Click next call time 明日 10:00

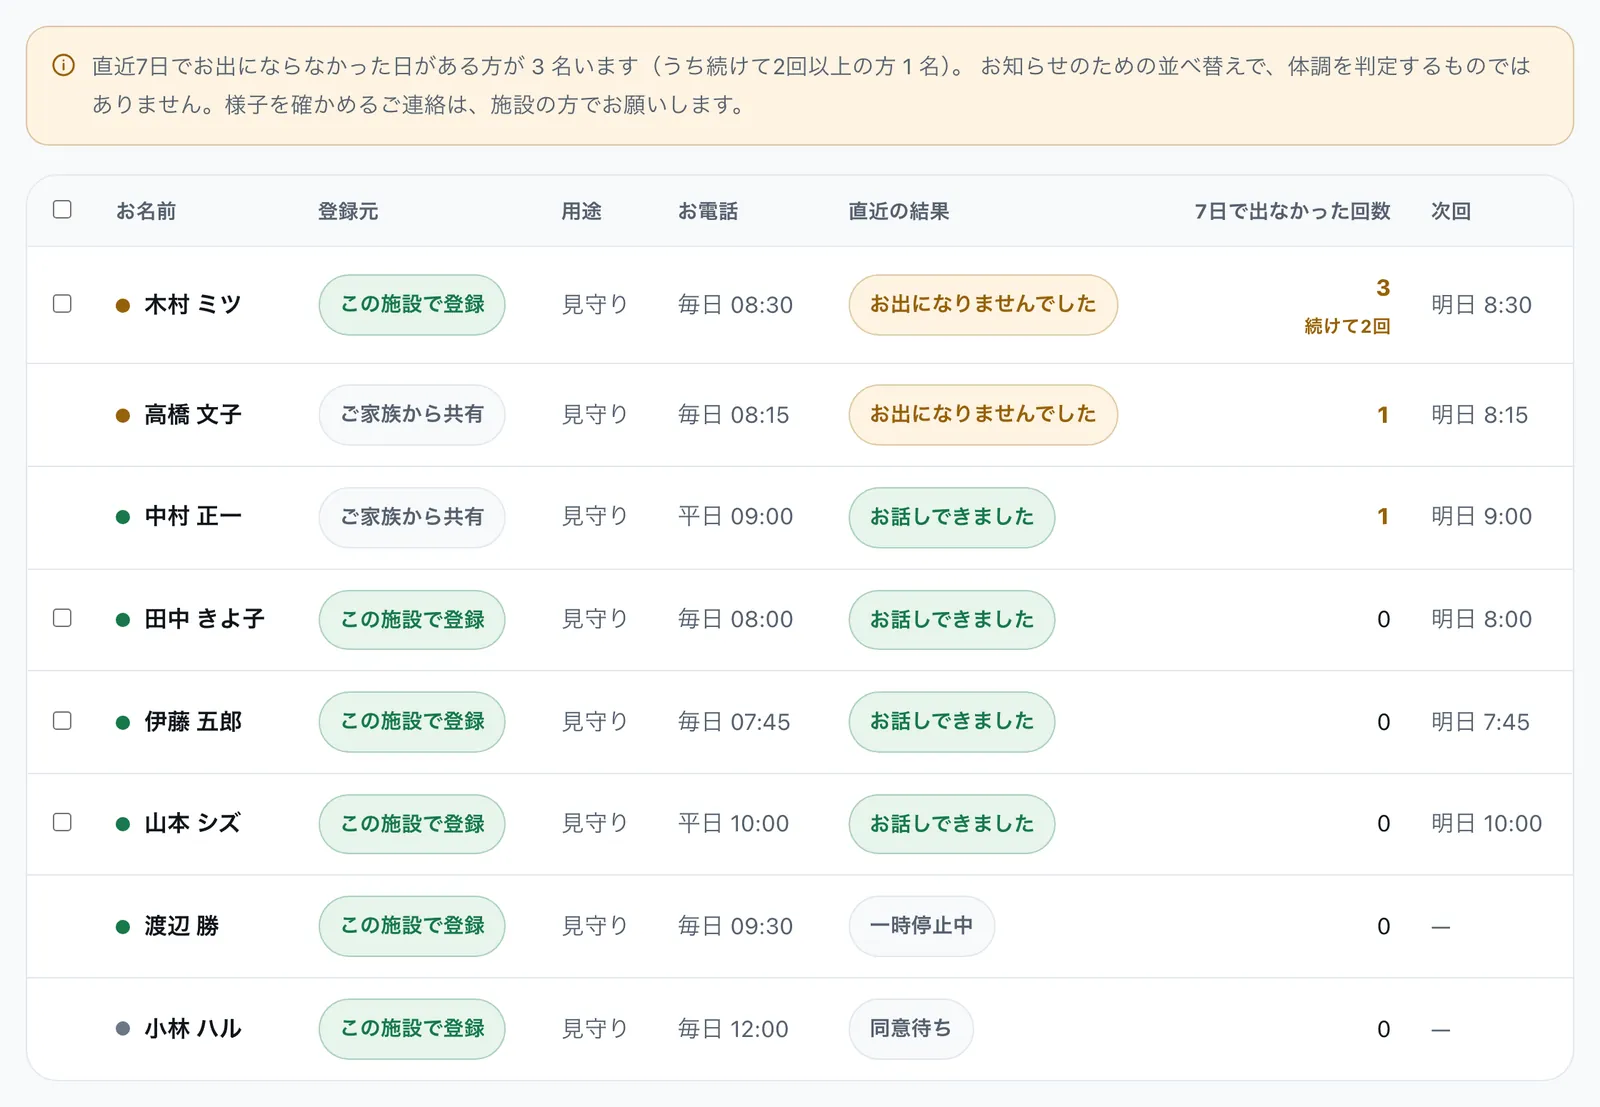click(1486, 824)
